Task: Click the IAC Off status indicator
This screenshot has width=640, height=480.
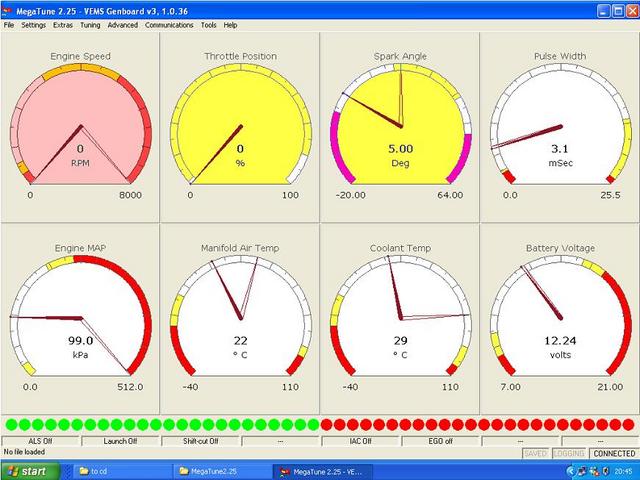Action: tap(360, 440)
